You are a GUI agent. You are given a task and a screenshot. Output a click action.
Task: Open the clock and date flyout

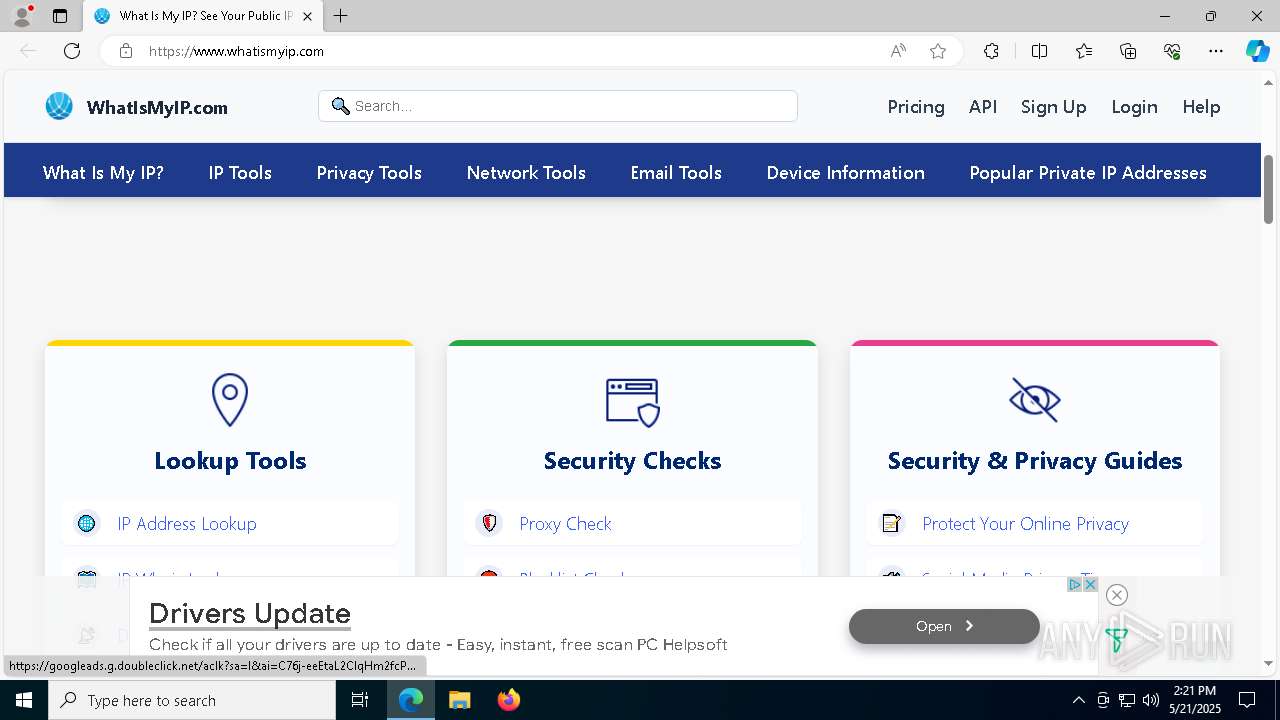pos(1195,700)
